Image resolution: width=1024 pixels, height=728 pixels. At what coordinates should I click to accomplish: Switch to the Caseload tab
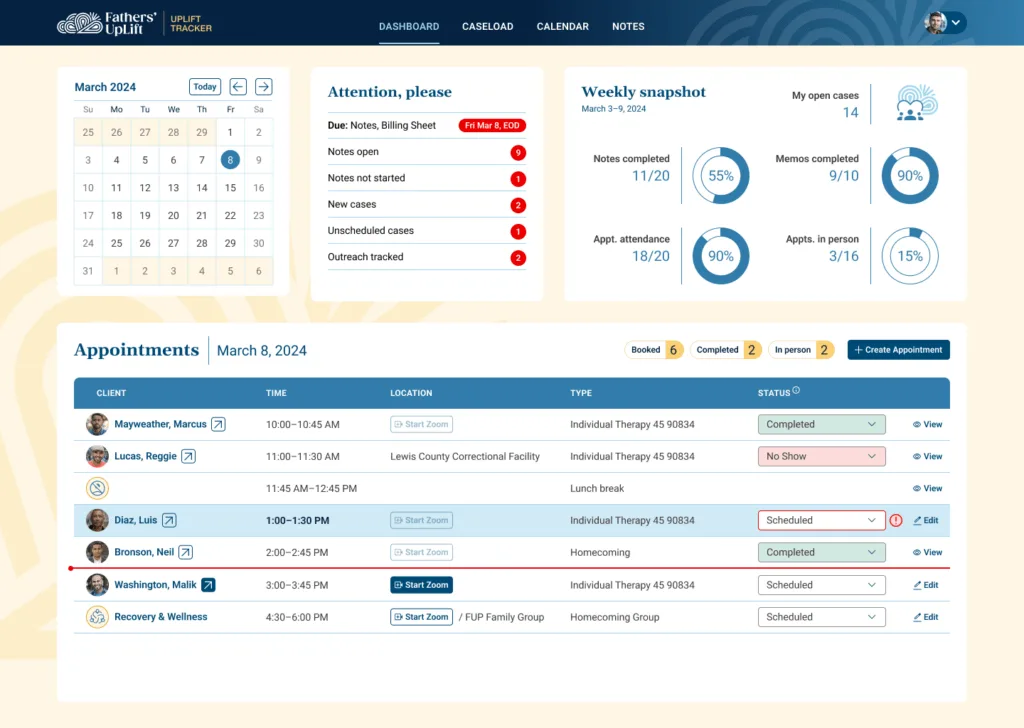487,26
